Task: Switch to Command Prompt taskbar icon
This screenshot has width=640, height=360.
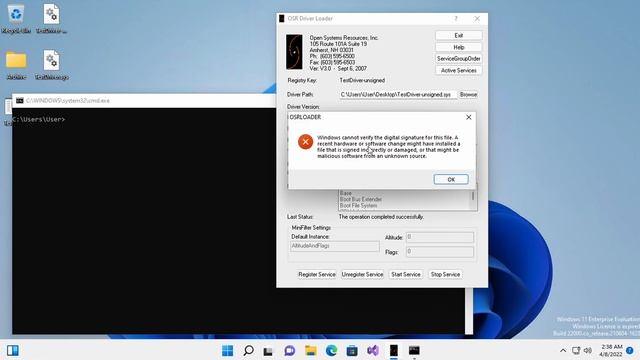Action: 414,350
